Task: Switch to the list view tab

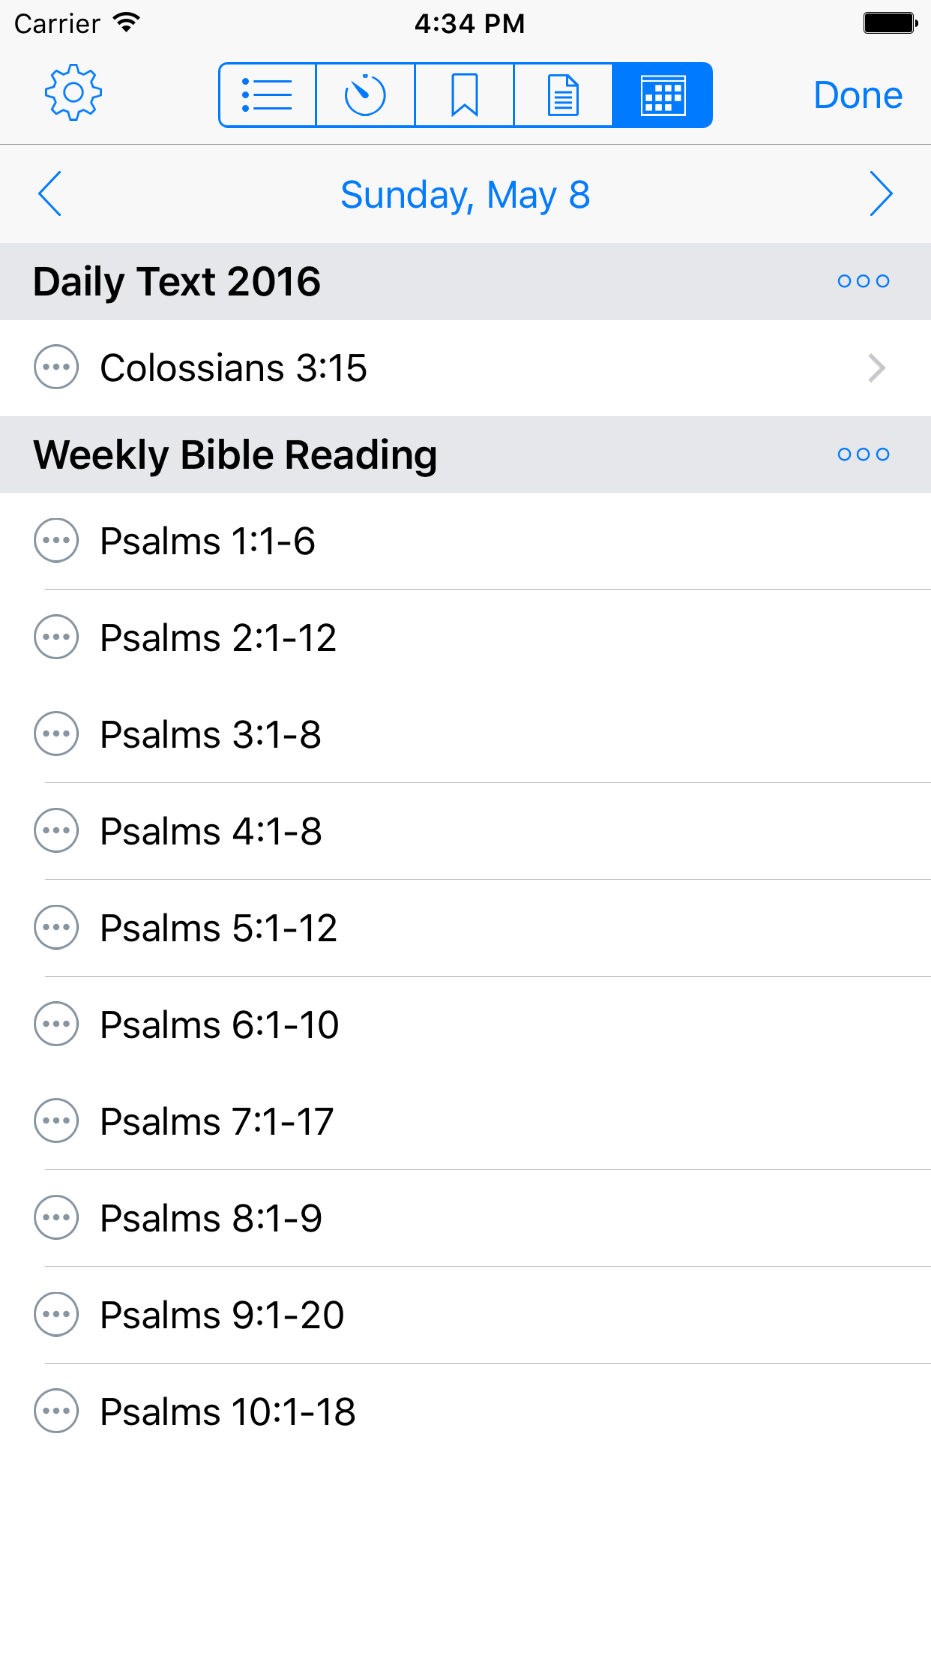Action: click(x=267, y=95)
